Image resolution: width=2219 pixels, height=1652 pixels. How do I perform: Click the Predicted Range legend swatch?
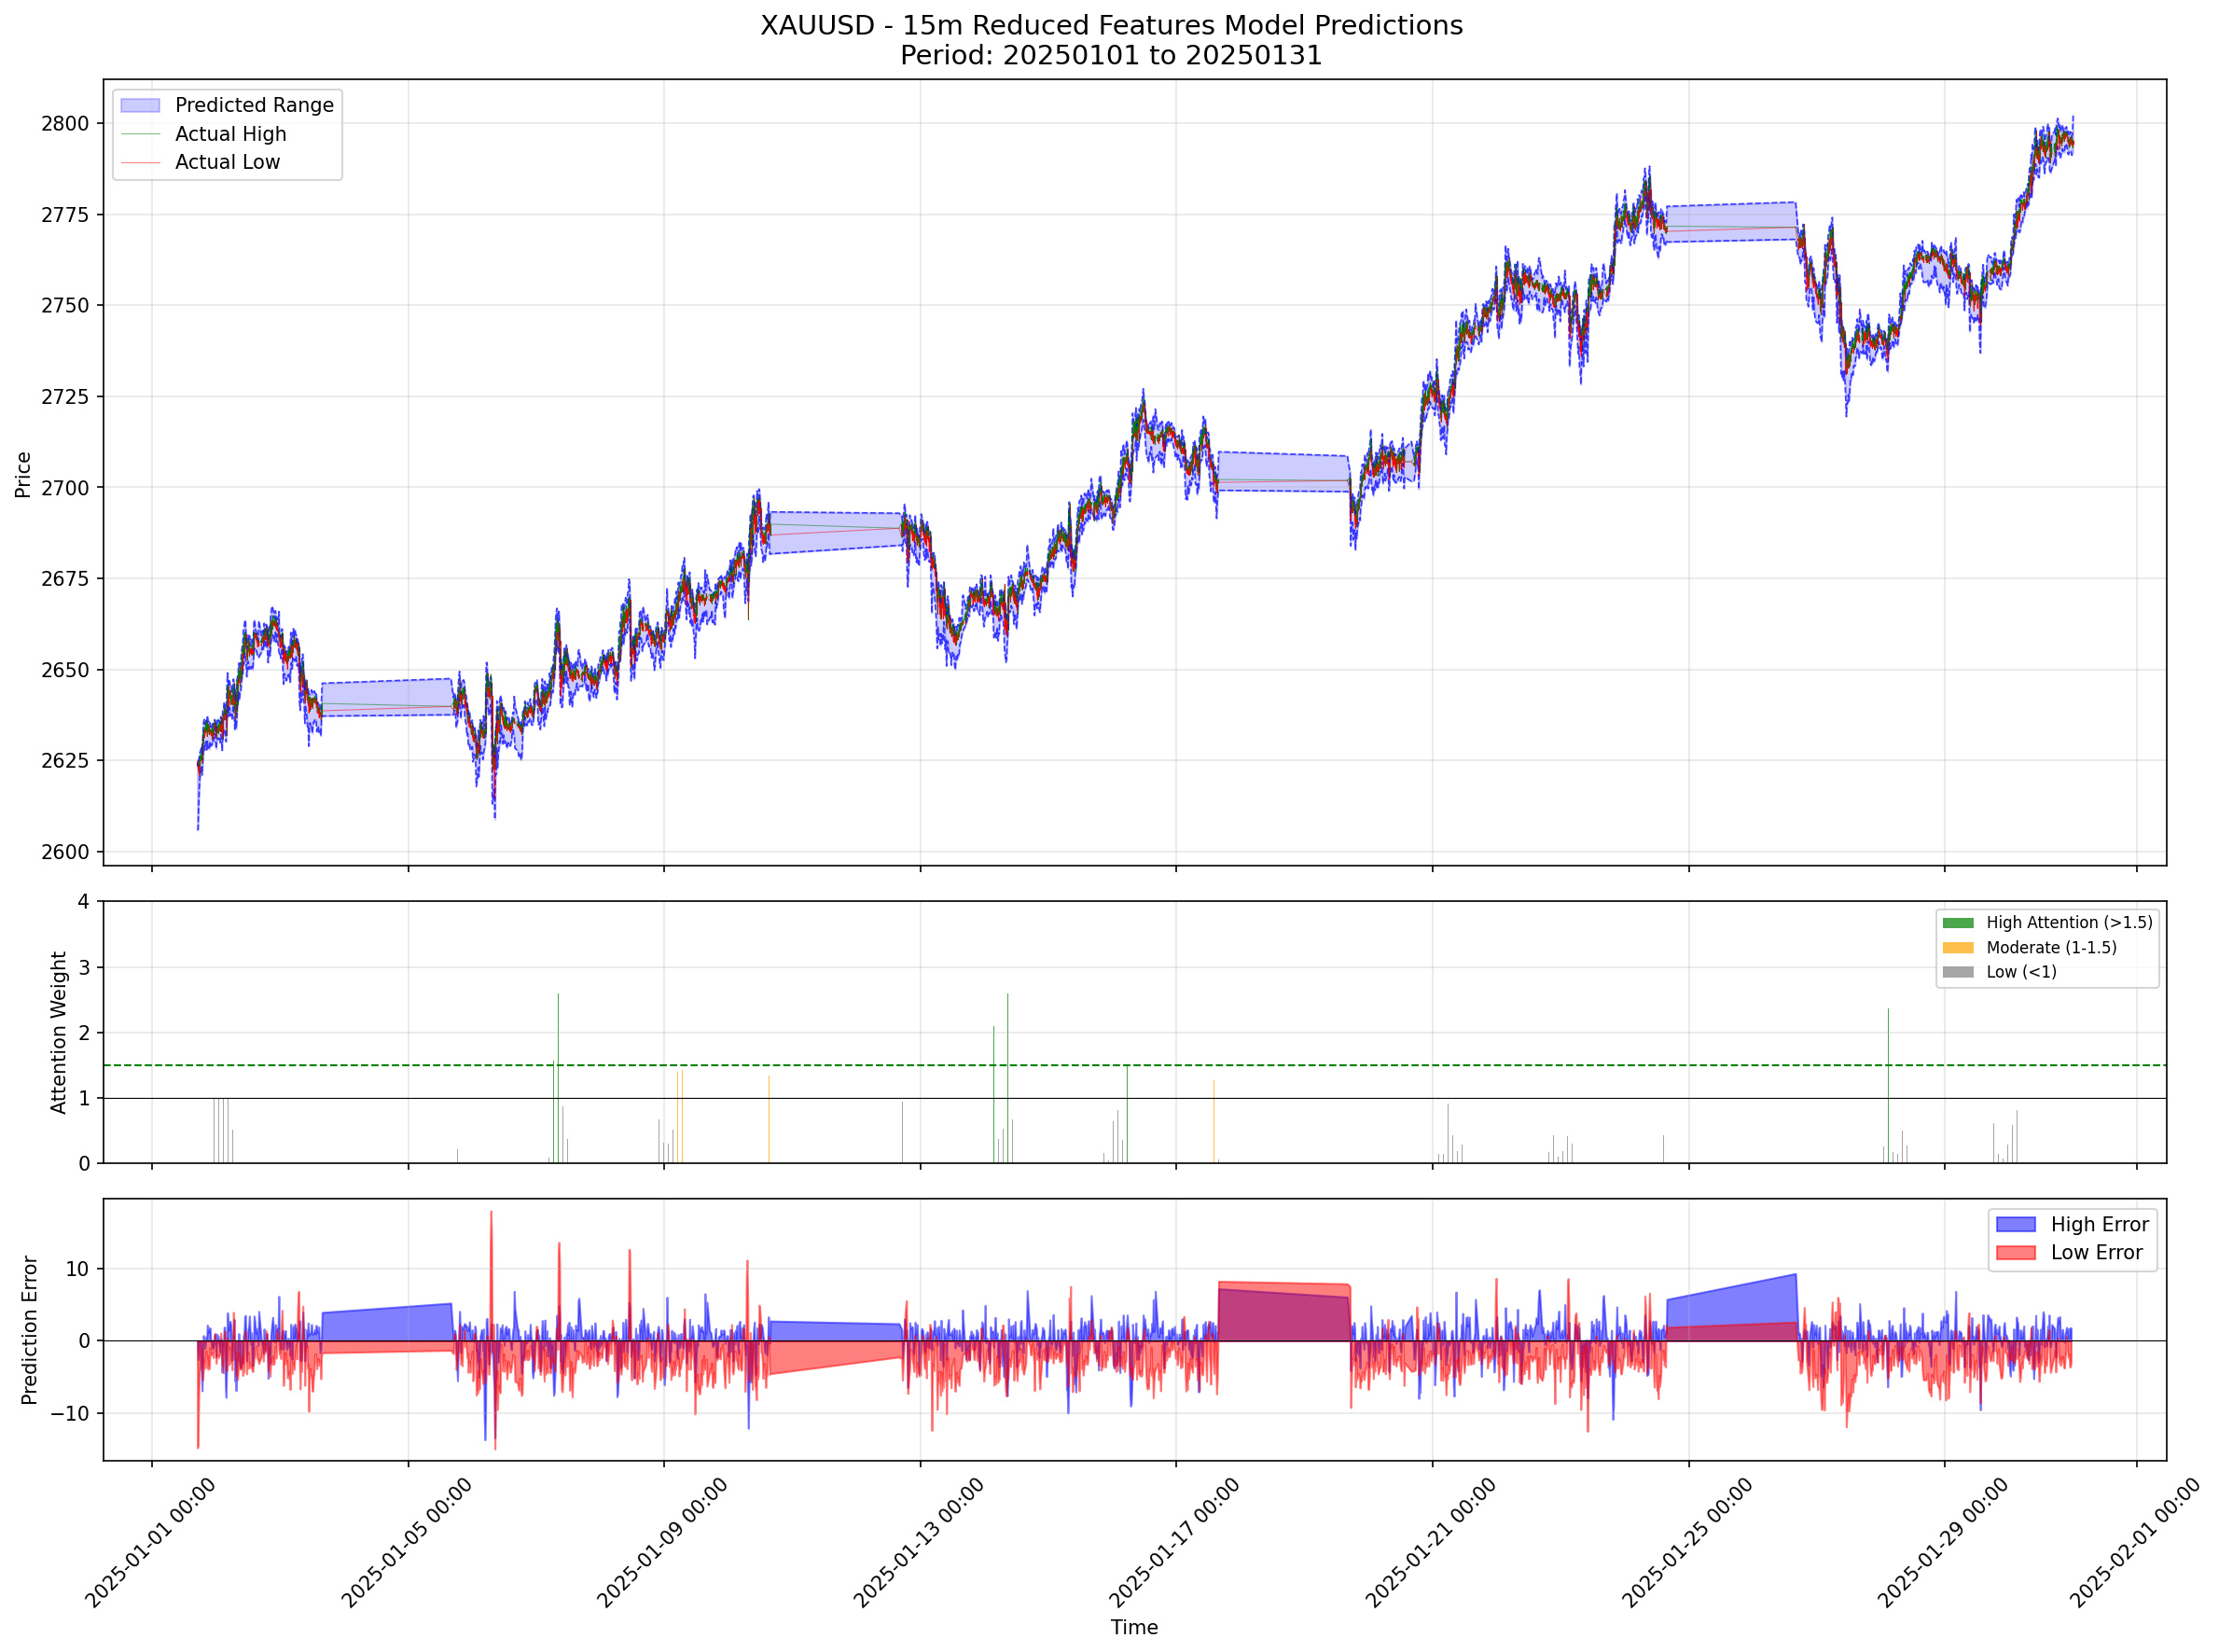140,105
